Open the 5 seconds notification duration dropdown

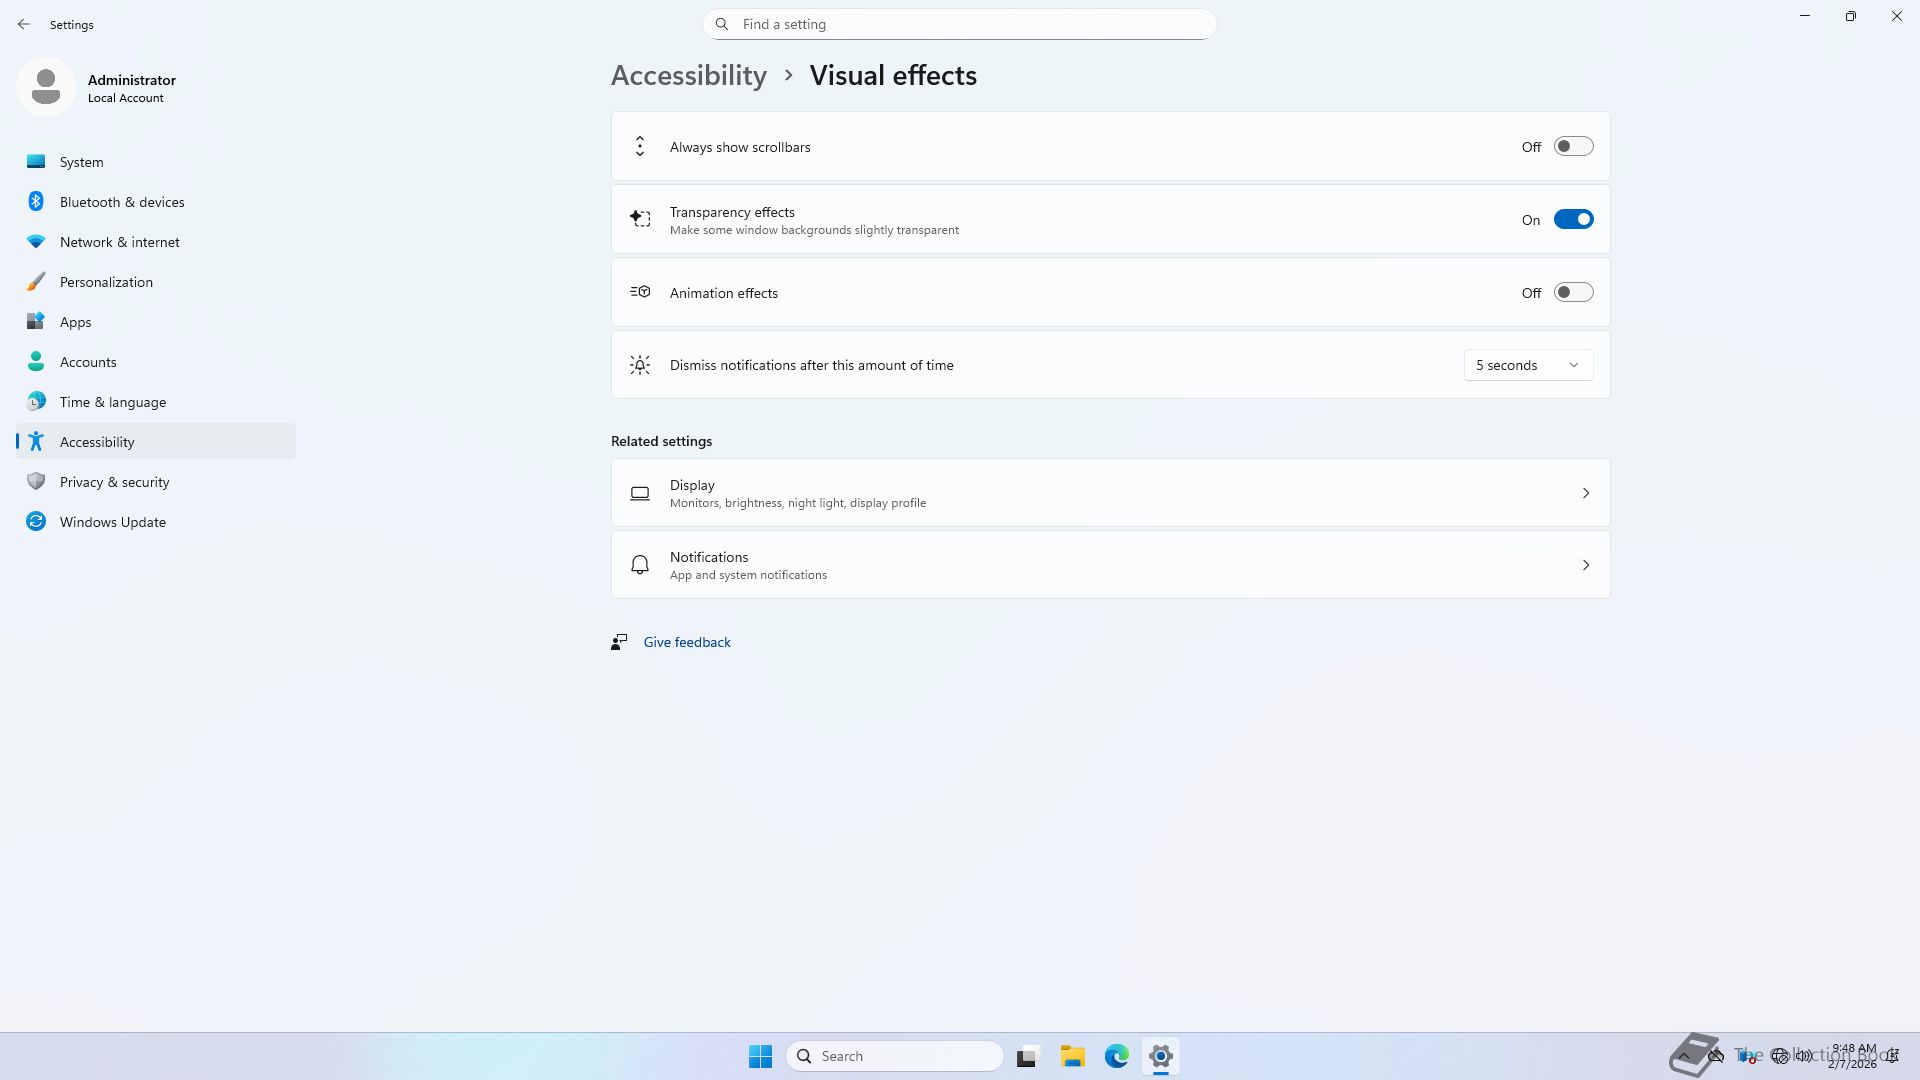coord(1527,365)
